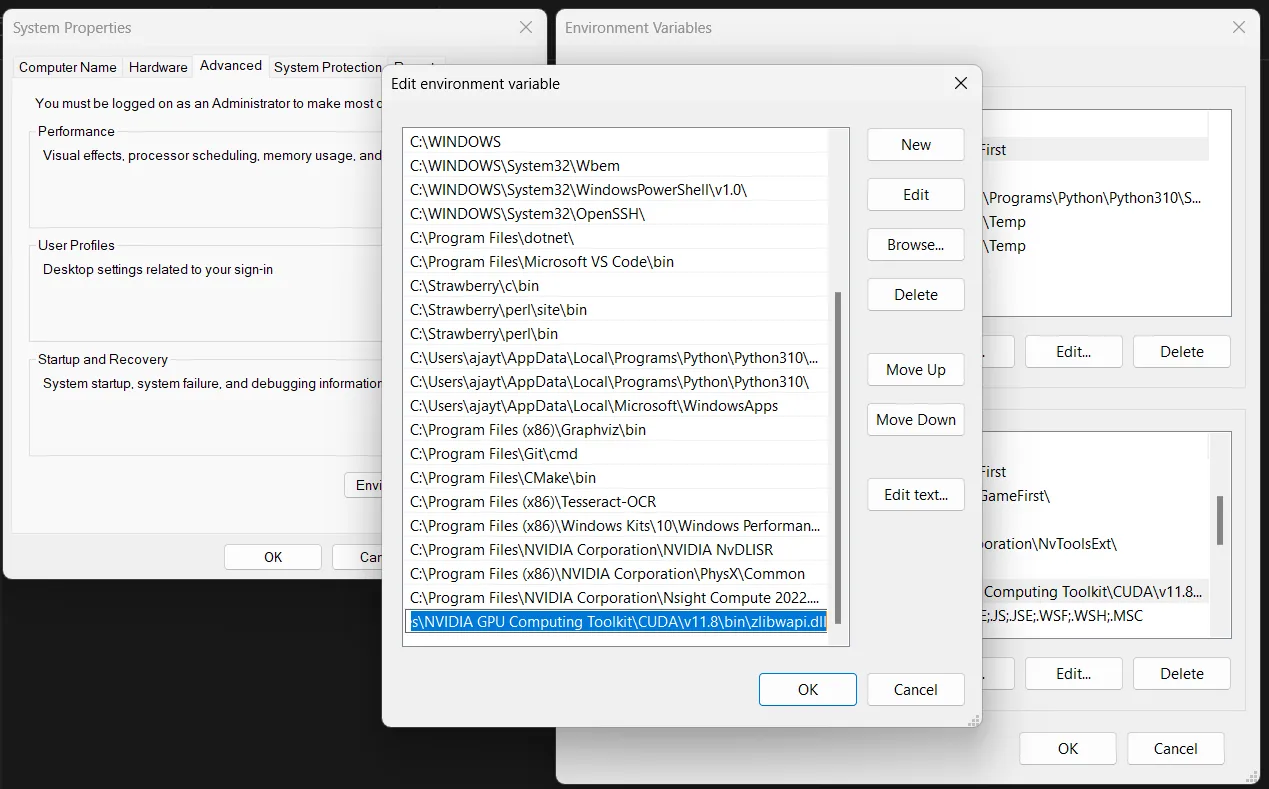Click Delete below the system variables list

pyautogui.click(x=1182, y=674)
